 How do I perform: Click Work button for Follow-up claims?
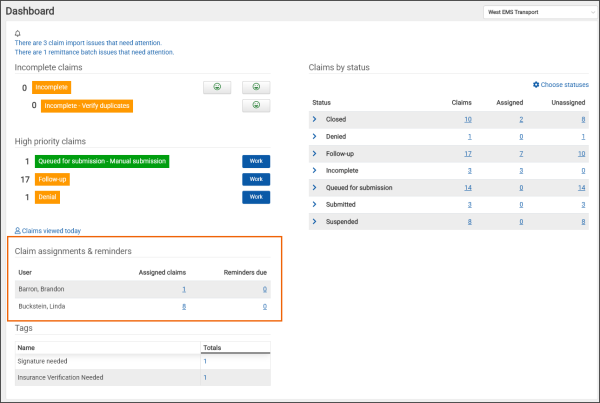256,179
